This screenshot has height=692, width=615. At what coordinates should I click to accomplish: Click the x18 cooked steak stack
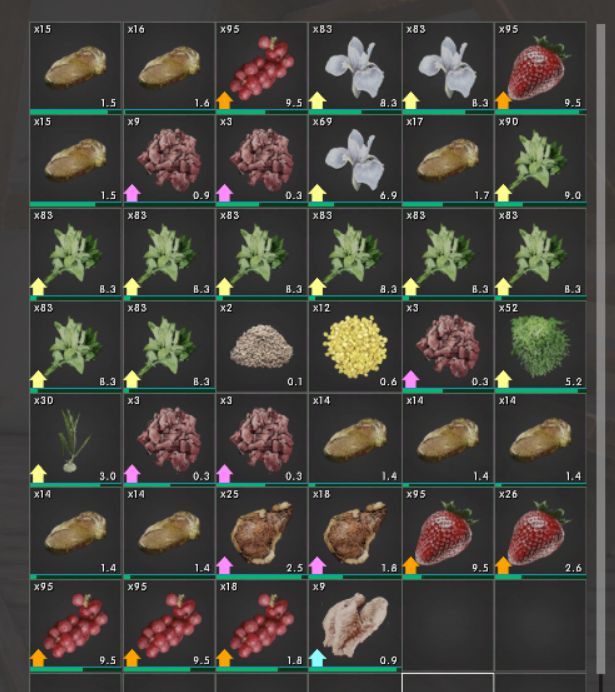click(x=355, y=531)
